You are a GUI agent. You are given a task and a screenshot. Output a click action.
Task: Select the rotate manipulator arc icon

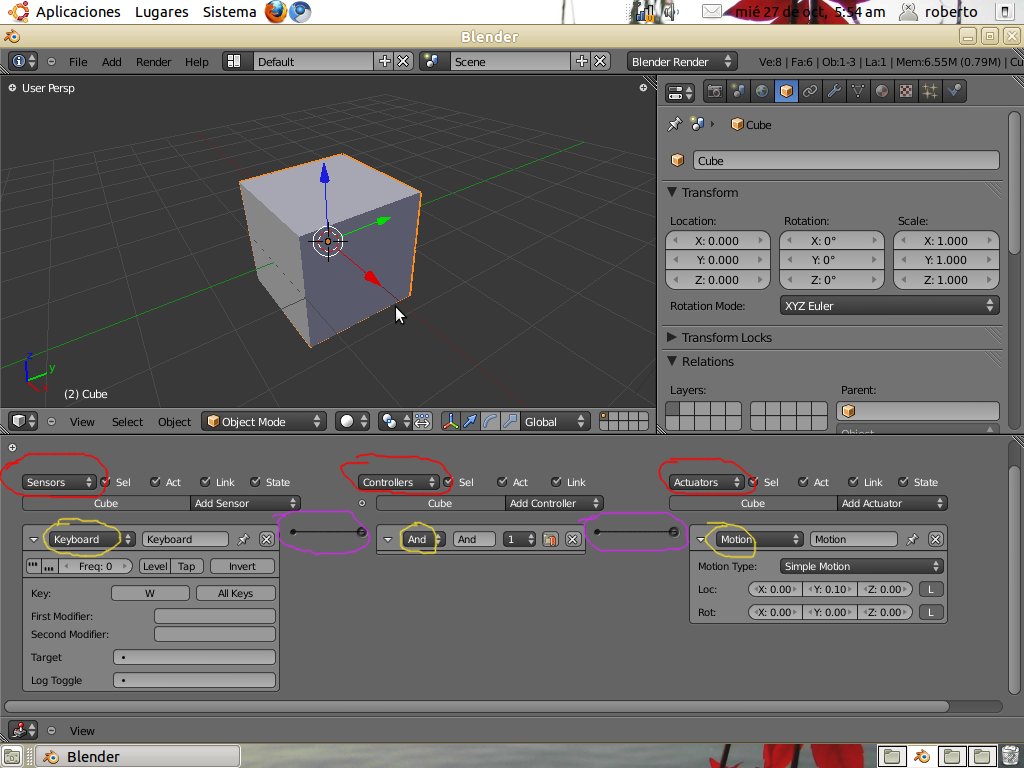pos(490,421)
